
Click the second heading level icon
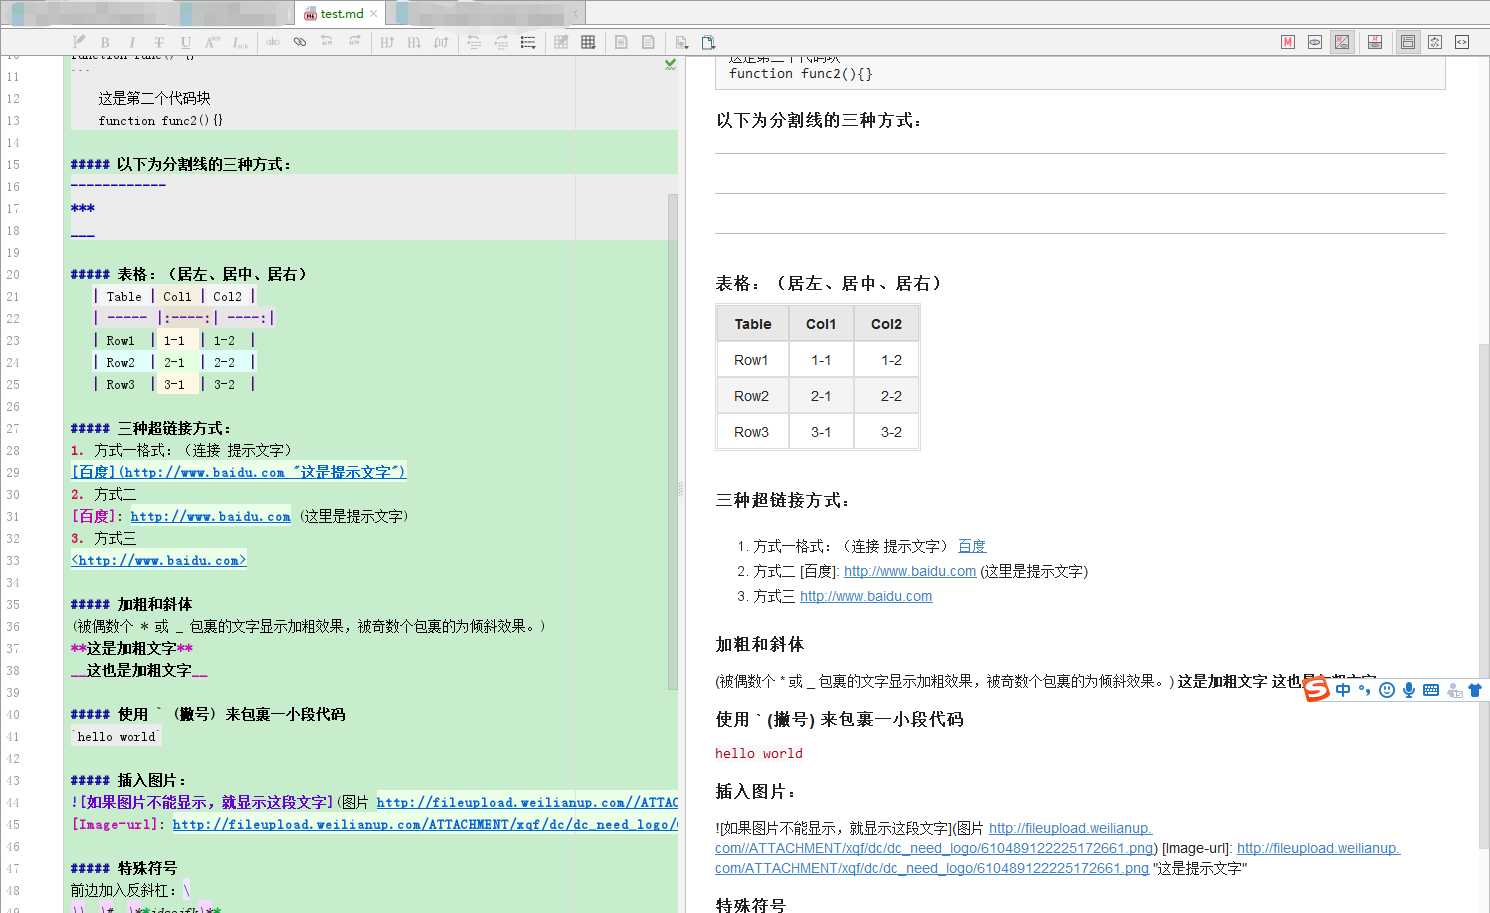(x=414, y=42)
